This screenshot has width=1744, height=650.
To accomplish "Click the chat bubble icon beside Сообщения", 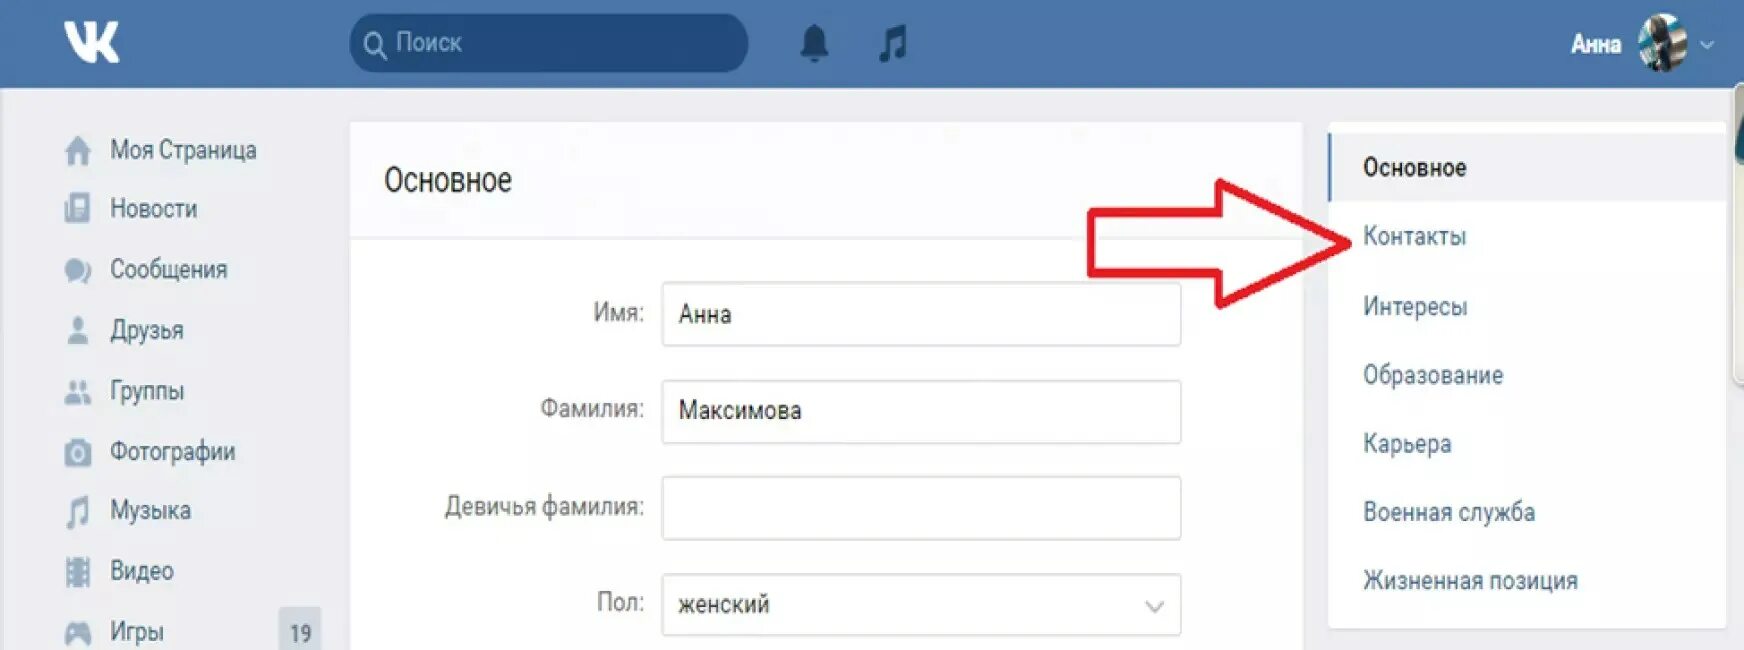I will (77, 270).
